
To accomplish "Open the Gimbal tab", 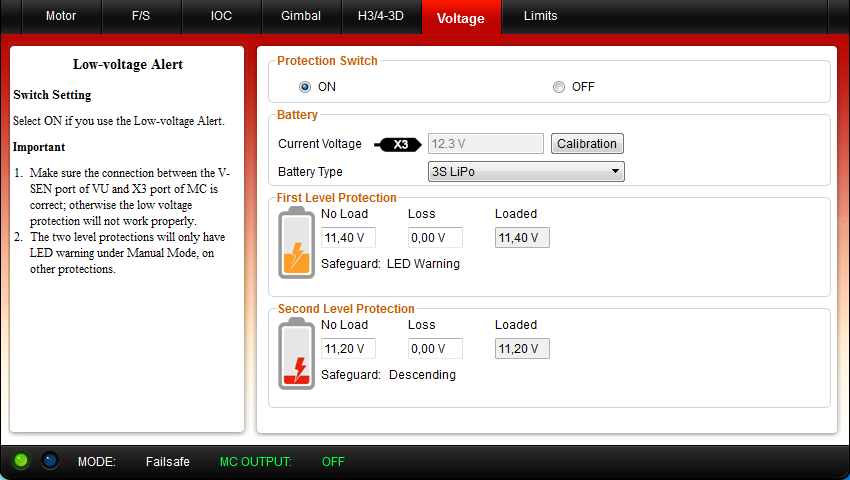I will coord(301,17).
